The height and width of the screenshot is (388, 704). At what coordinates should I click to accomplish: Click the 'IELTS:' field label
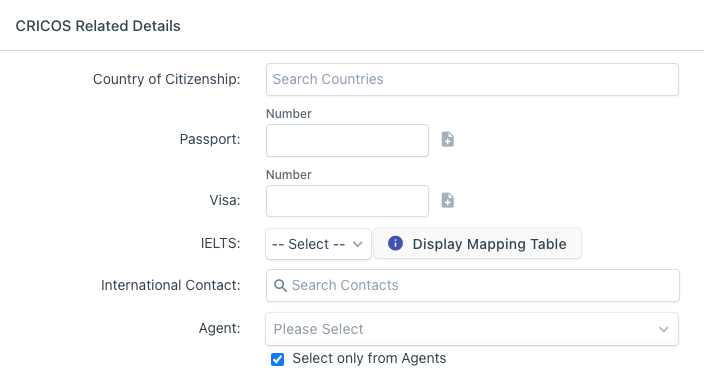(x=220, y=243)
